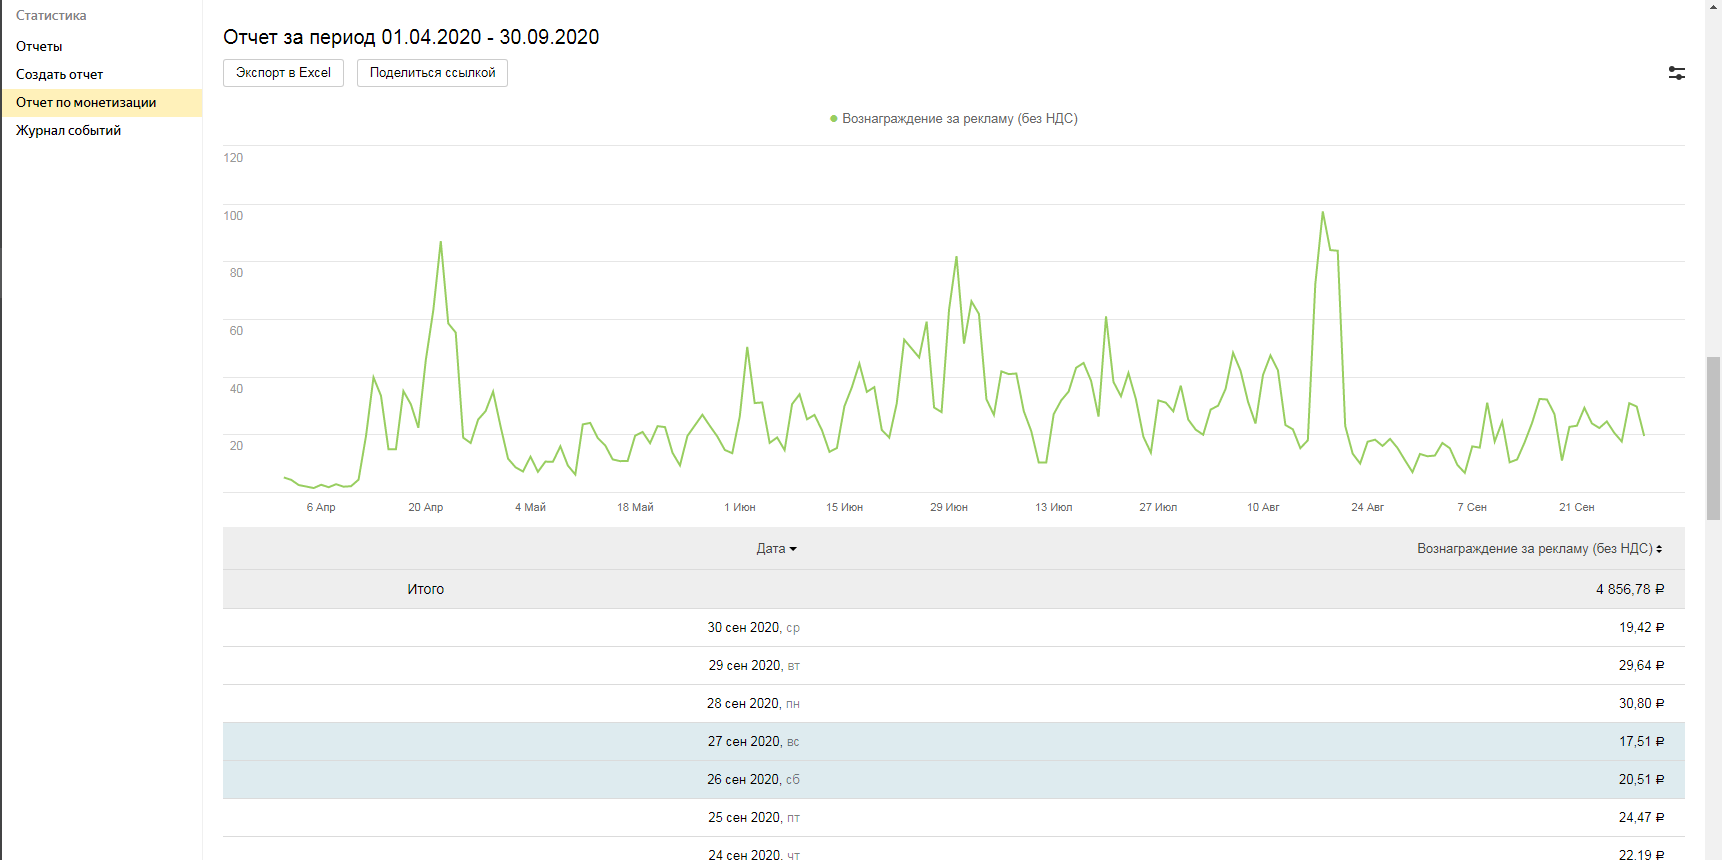Viewport: 1722px width, 860px height.
Task: Open Отчеты in the sidebar
Action: tap(39, 47)
